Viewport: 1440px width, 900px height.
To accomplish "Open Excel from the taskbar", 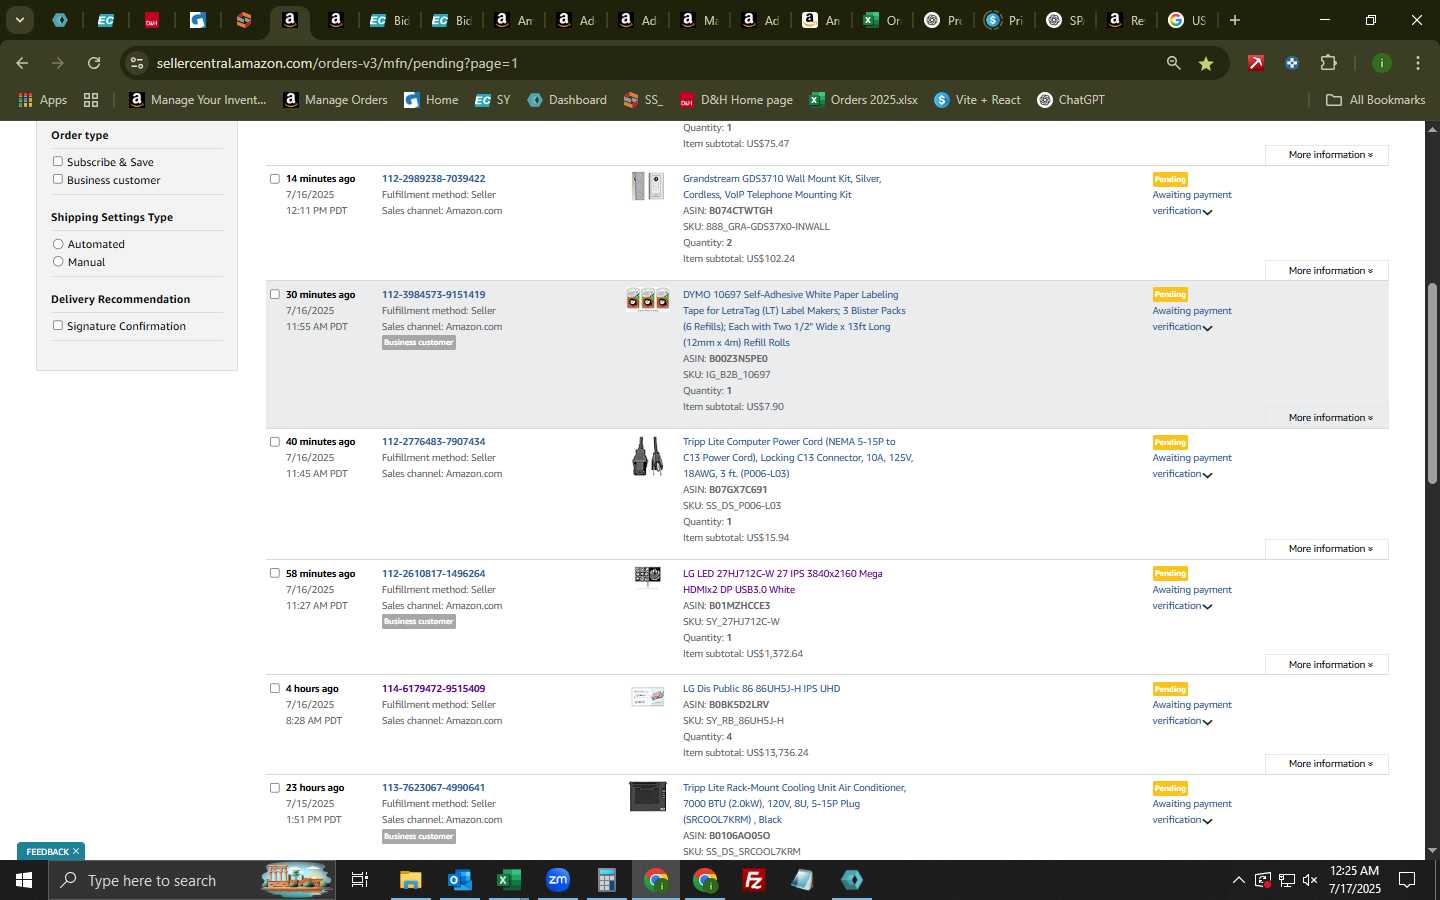I will (x=508, y=880).
